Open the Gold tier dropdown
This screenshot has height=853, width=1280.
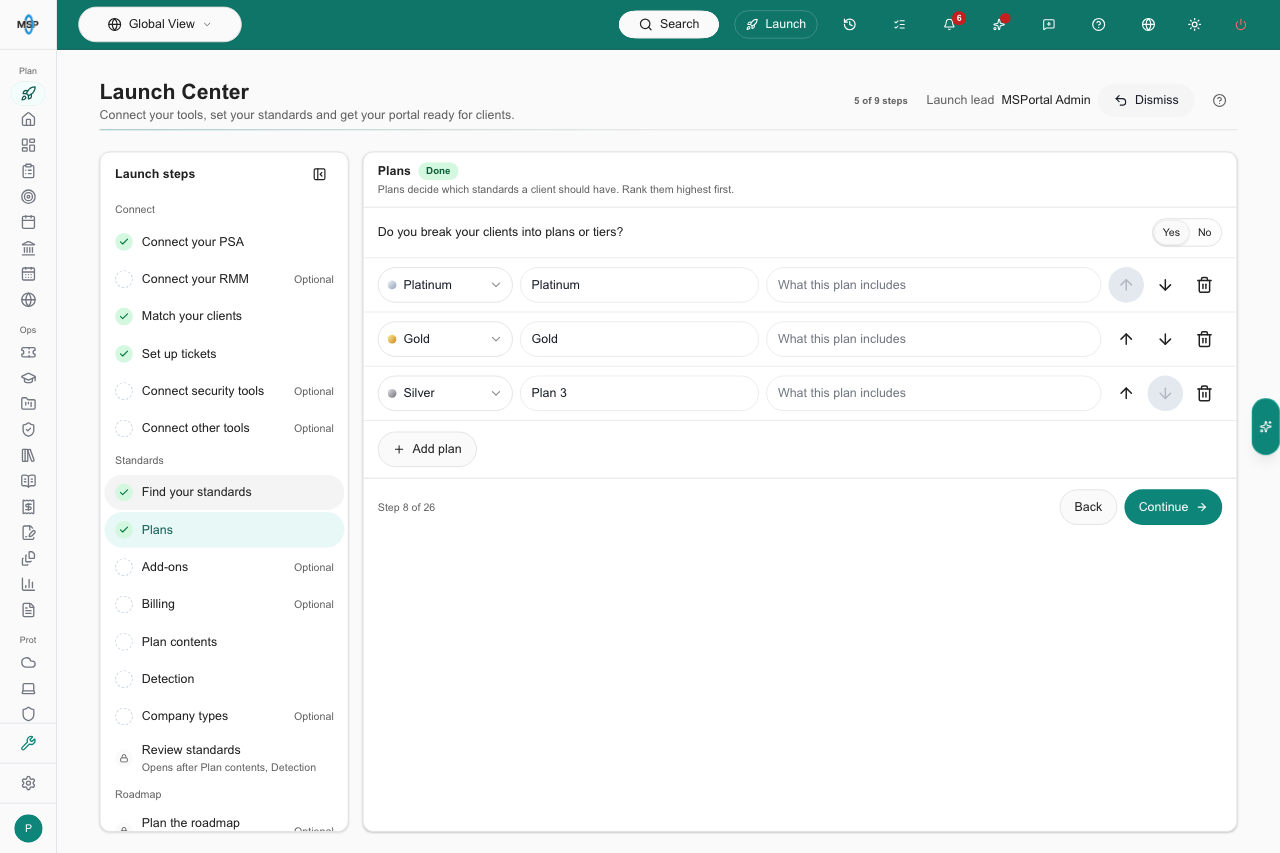point(445,339)
